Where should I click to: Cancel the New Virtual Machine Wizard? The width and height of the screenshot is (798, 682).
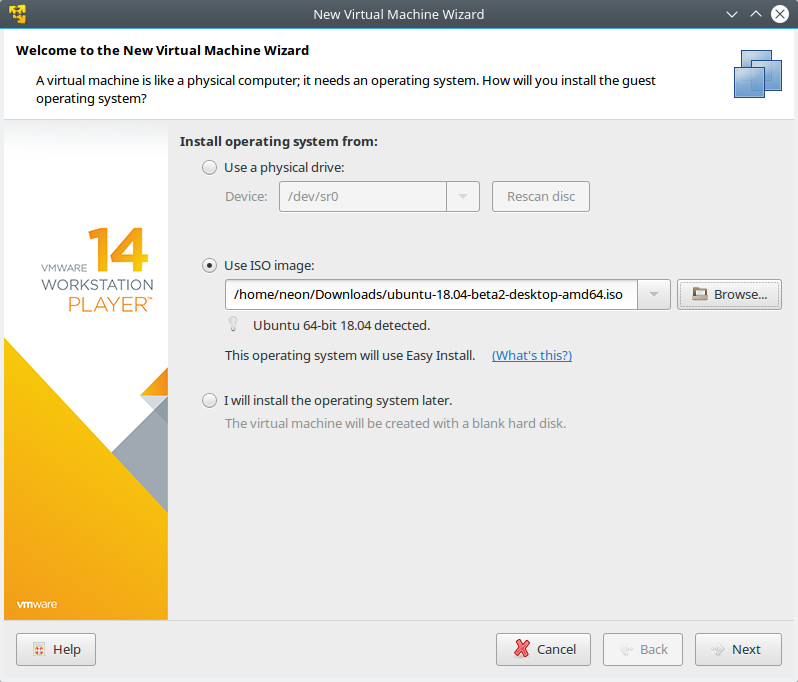pos(544,649)
